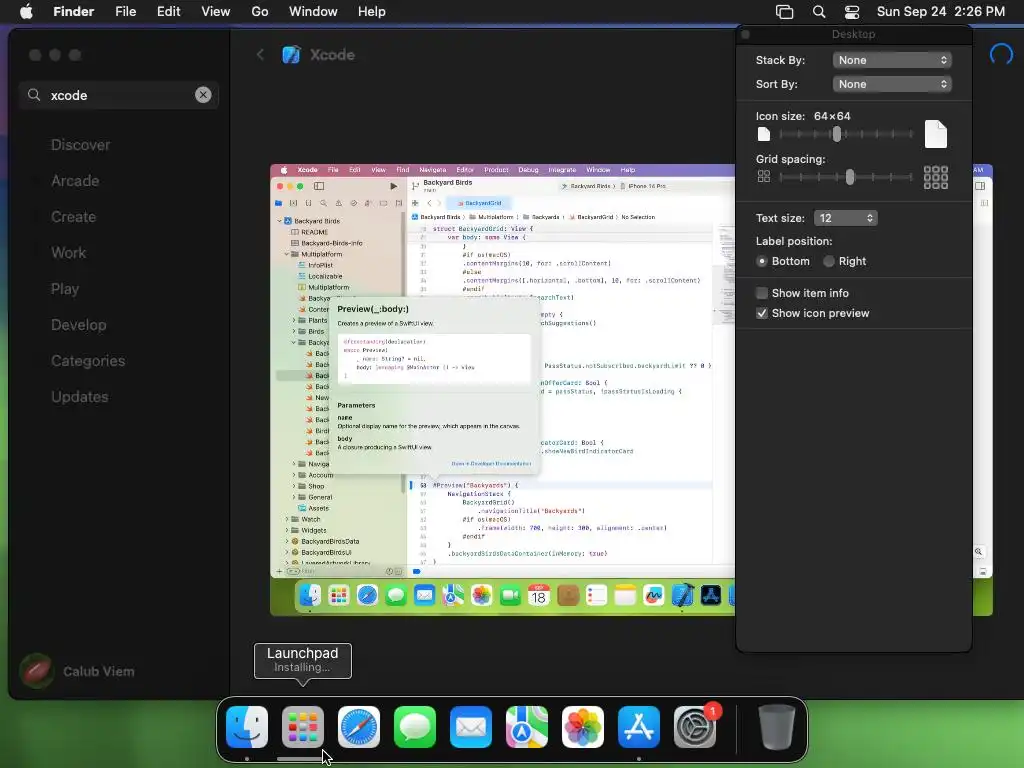Viewport: 1024px width, 768px height.
Task: Uncheck Show icon preview
Action: point(761,313)
